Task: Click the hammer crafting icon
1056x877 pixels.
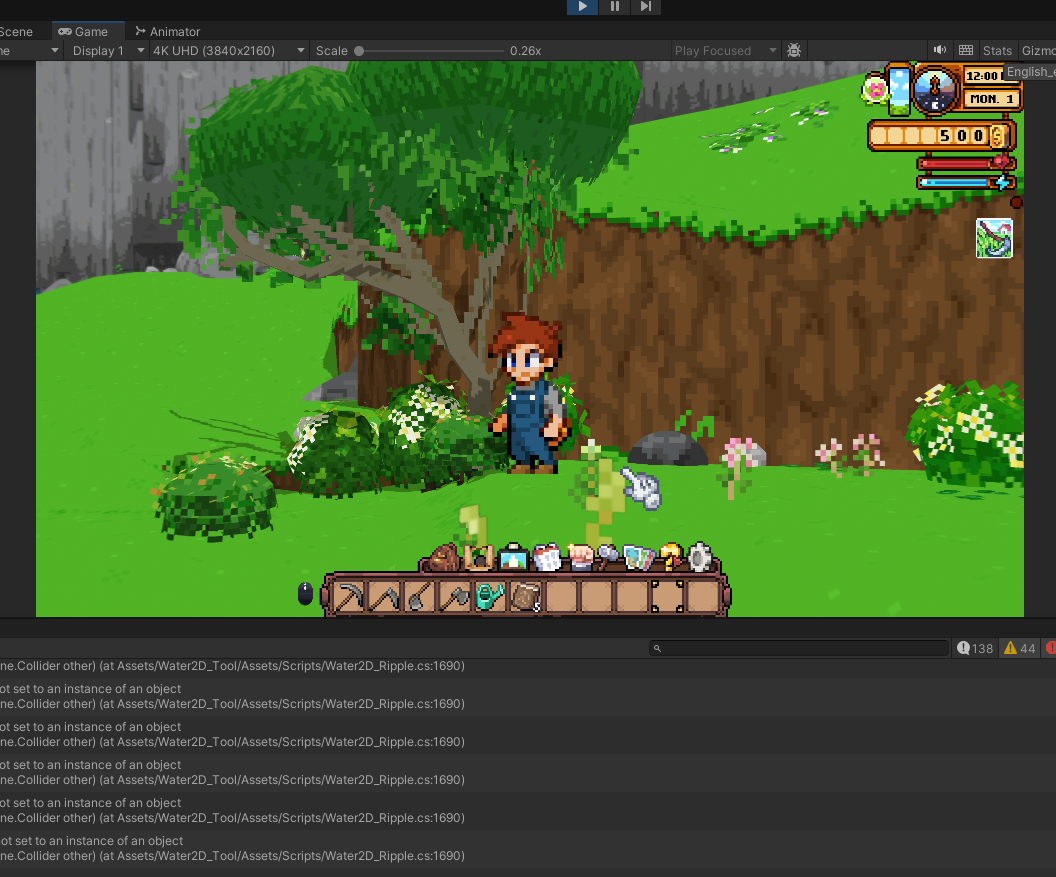Action: point(606,556)
